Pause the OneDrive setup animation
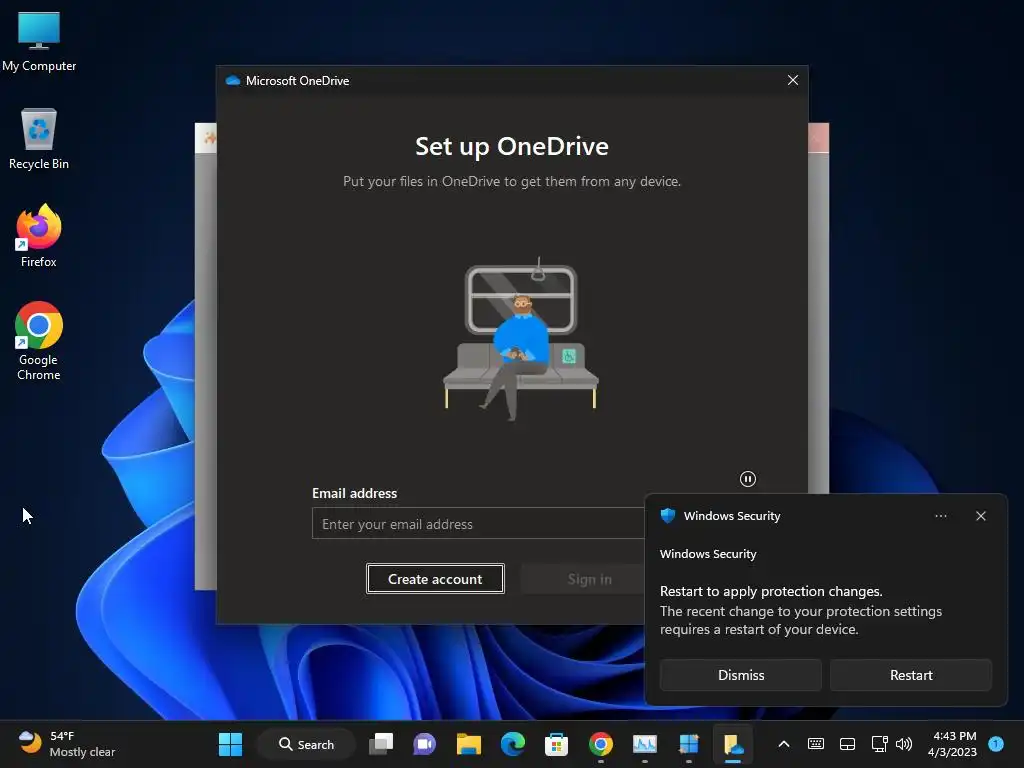The image size is (1024, 768). (748, 479)
